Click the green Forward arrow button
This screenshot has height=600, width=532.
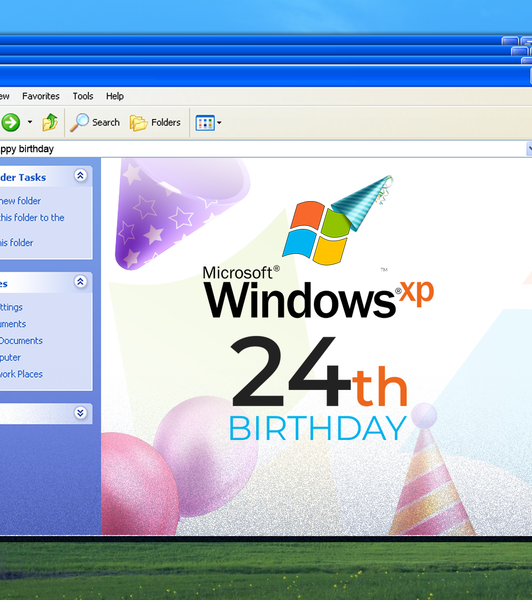point(10,122)
